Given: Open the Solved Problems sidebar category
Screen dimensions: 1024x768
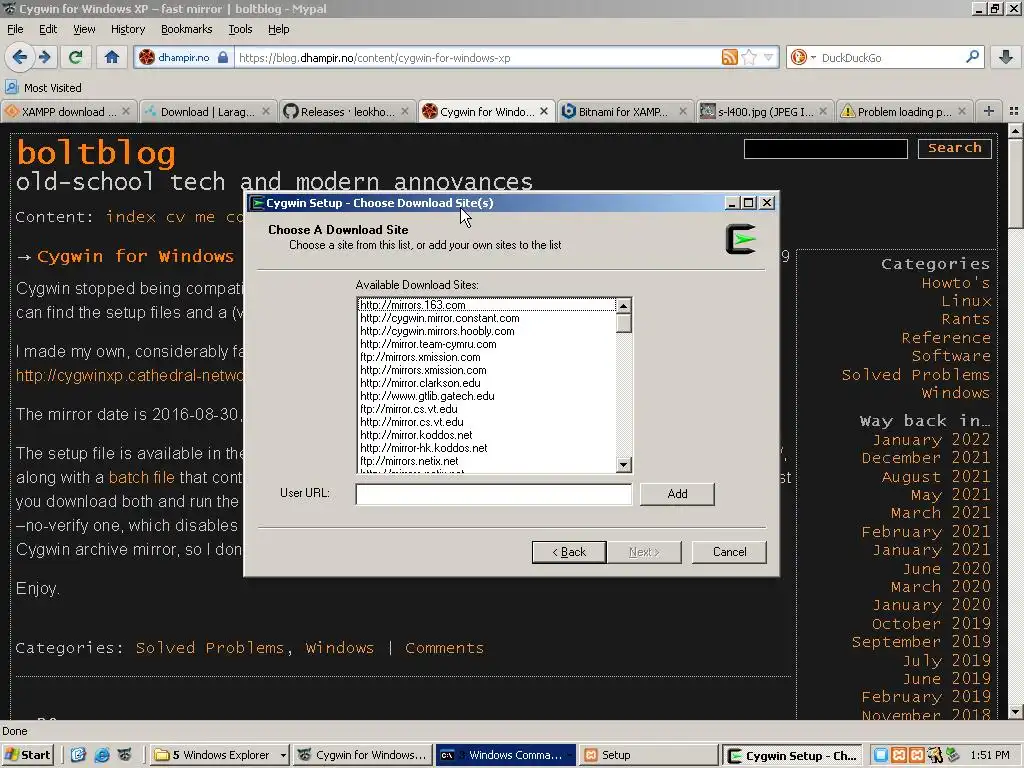Looking at the screenshot, I should tap(916, 374).
